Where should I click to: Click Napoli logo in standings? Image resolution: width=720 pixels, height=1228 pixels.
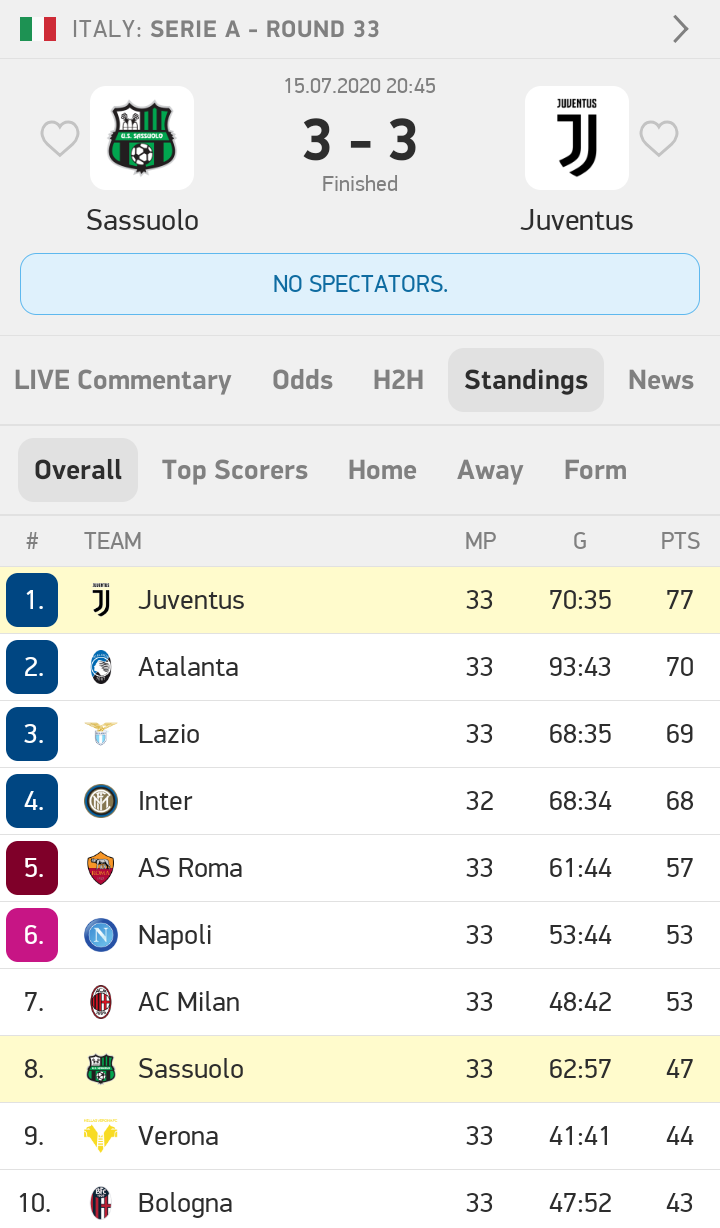point(101,935)
